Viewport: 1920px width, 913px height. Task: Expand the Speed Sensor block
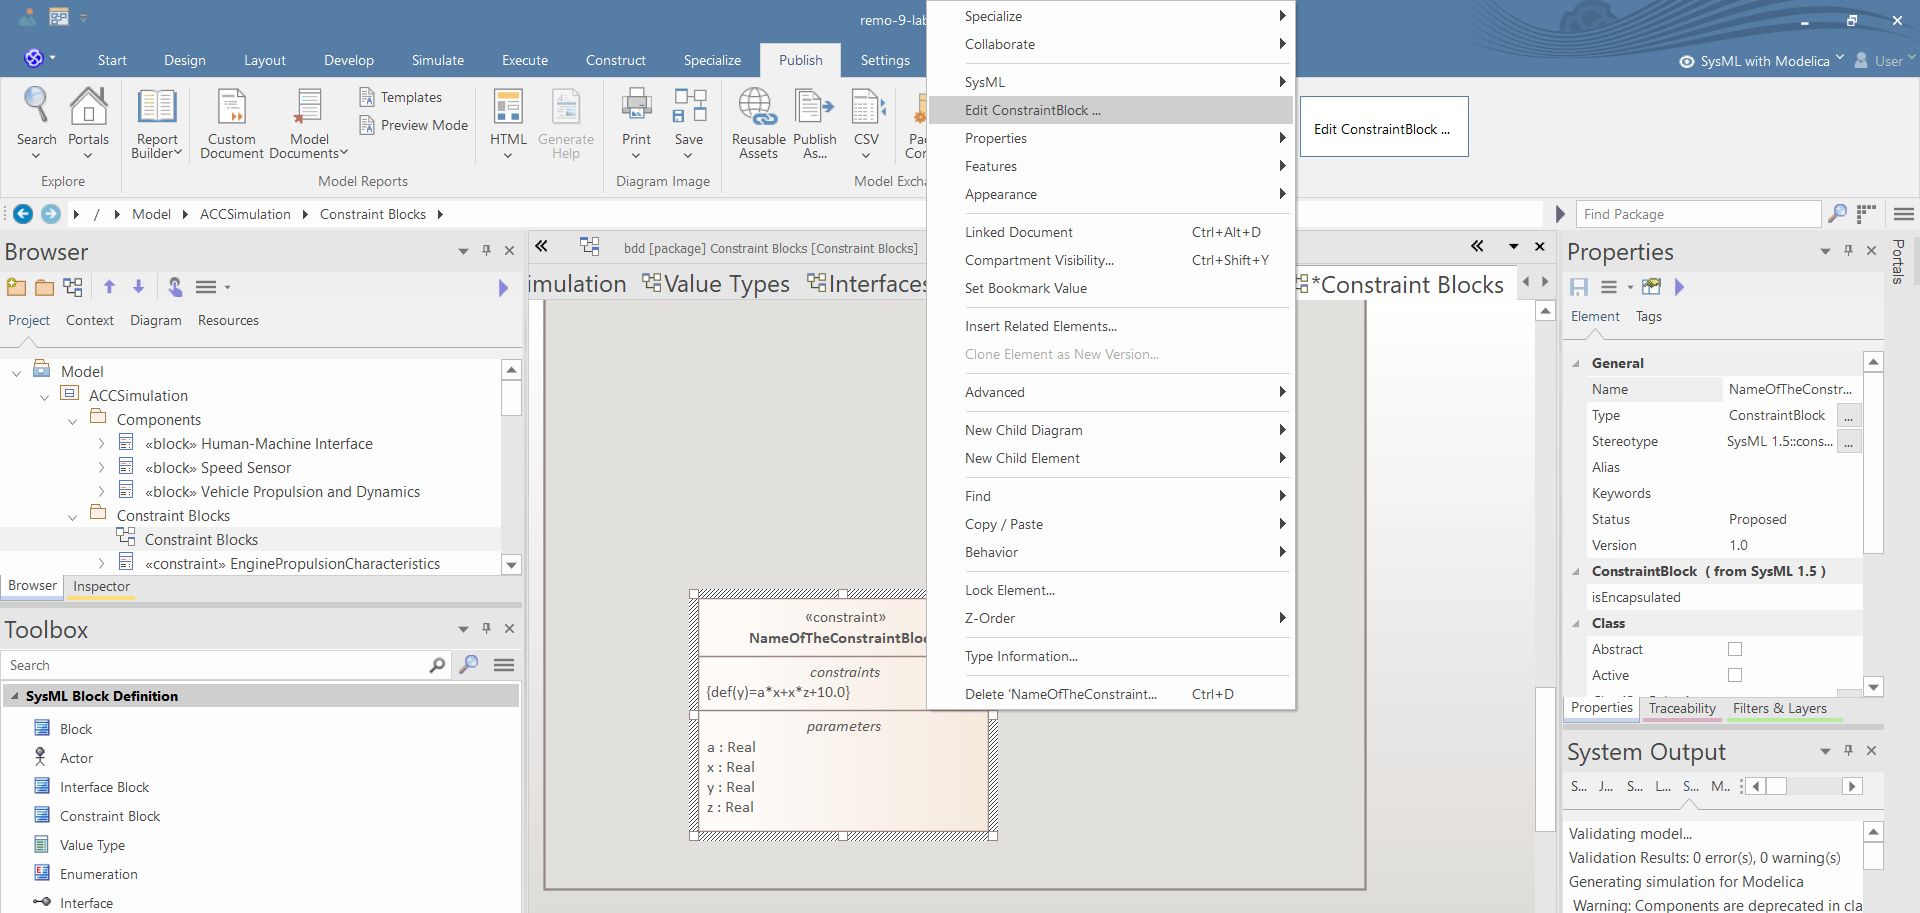tap(101, 467)
